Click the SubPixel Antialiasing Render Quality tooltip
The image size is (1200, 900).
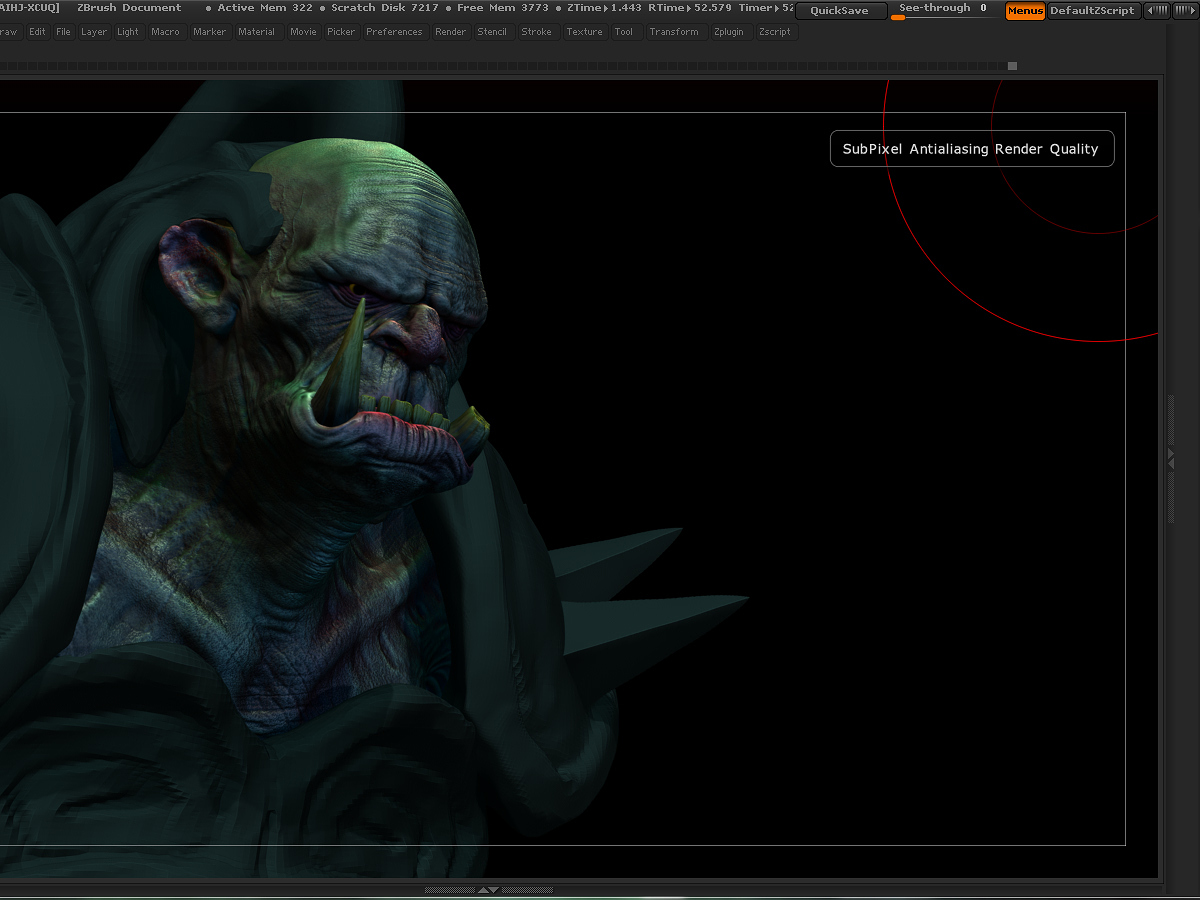pyautogui.click(x=972, y=149)
